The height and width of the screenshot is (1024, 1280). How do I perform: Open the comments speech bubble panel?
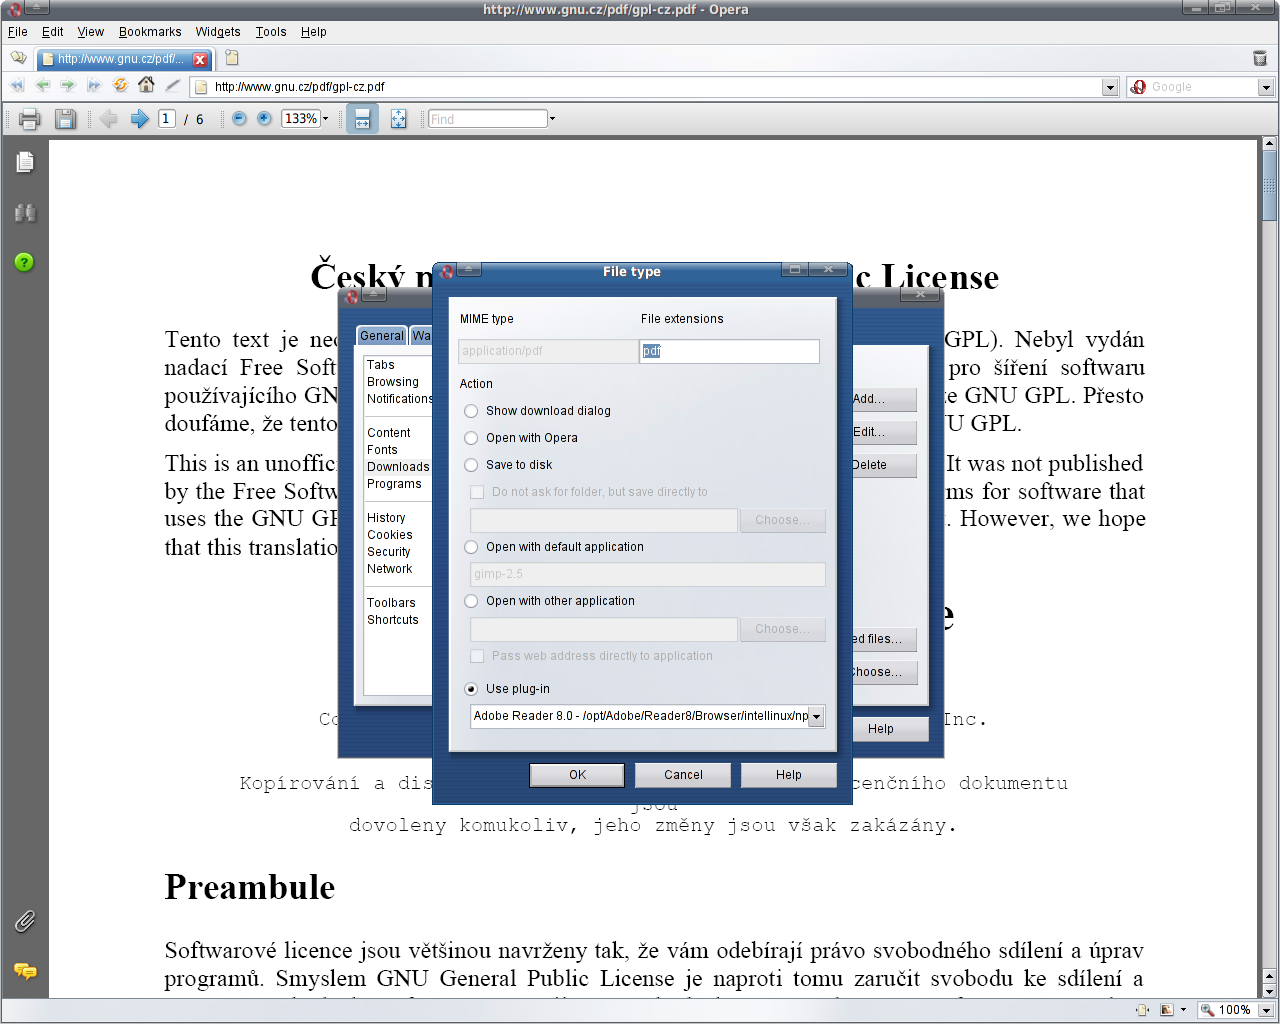tap(25, 971)
